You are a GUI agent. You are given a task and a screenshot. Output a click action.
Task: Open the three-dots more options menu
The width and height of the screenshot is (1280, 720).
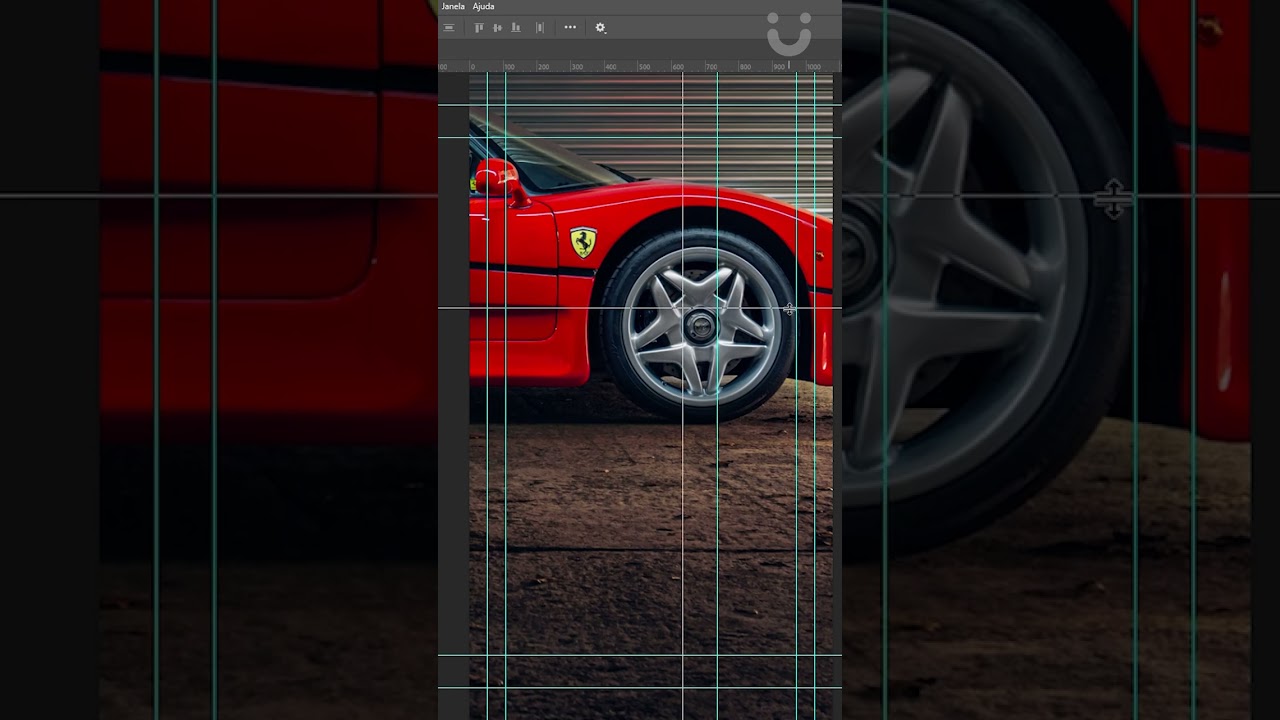coord(570,28)
